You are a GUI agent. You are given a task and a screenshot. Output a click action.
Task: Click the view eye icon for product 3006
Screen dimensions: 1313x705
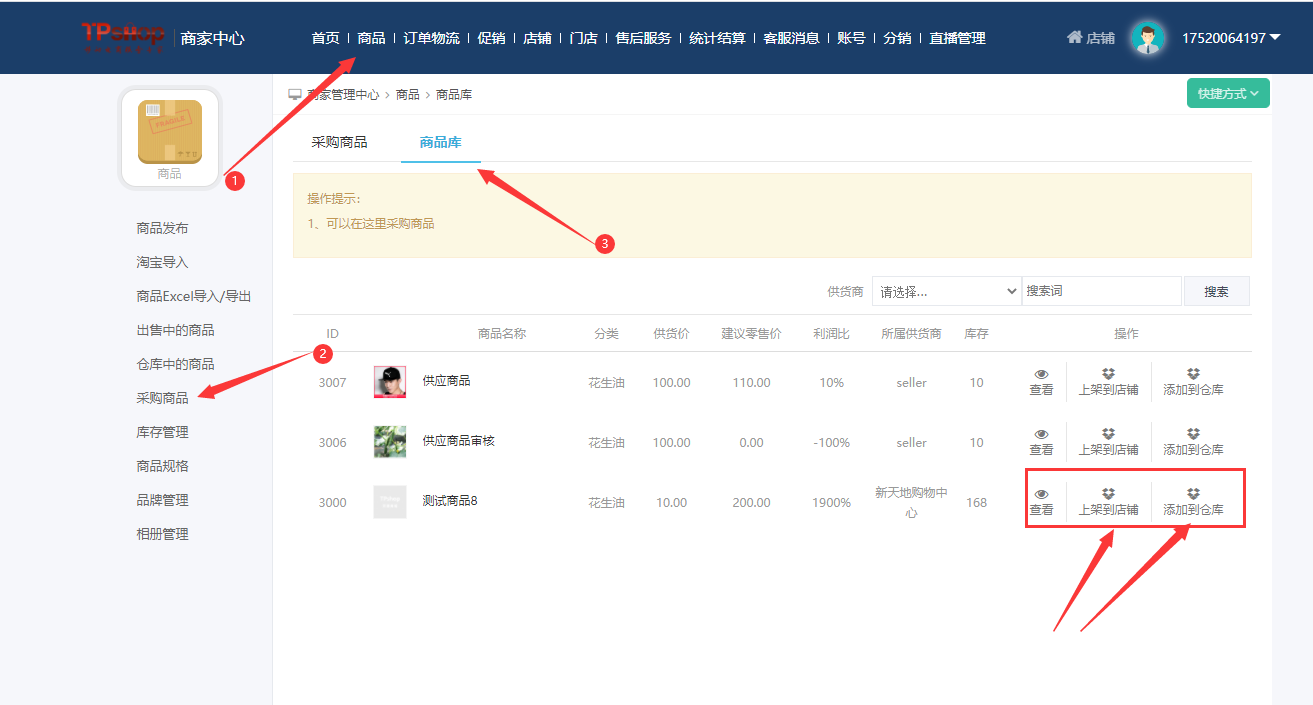pos(1041,435)
